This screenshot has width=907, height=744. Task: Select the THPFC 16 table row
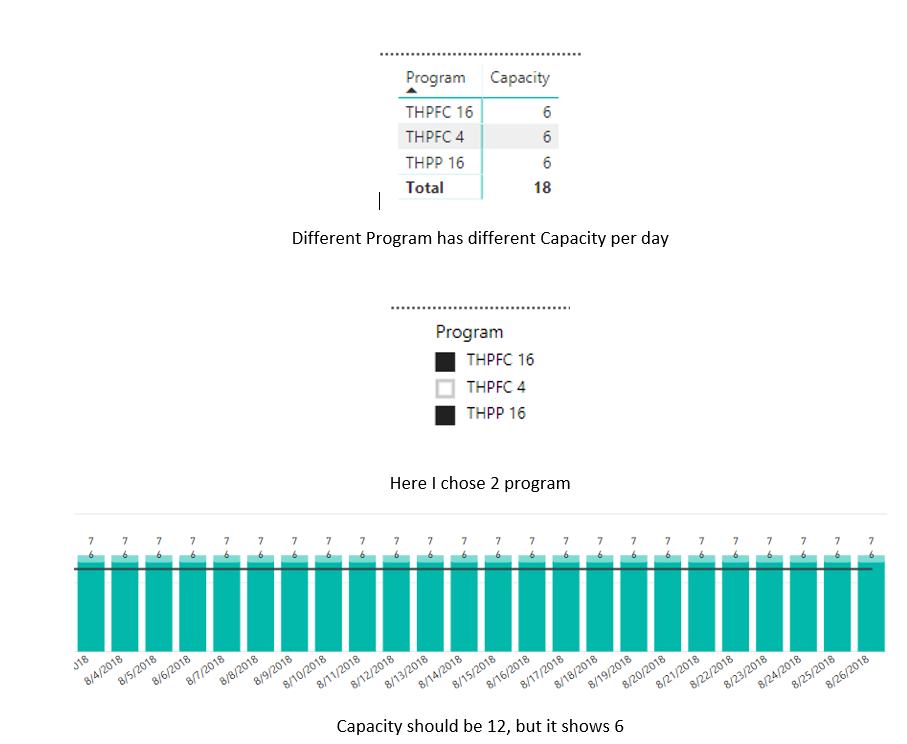[478, 112]
